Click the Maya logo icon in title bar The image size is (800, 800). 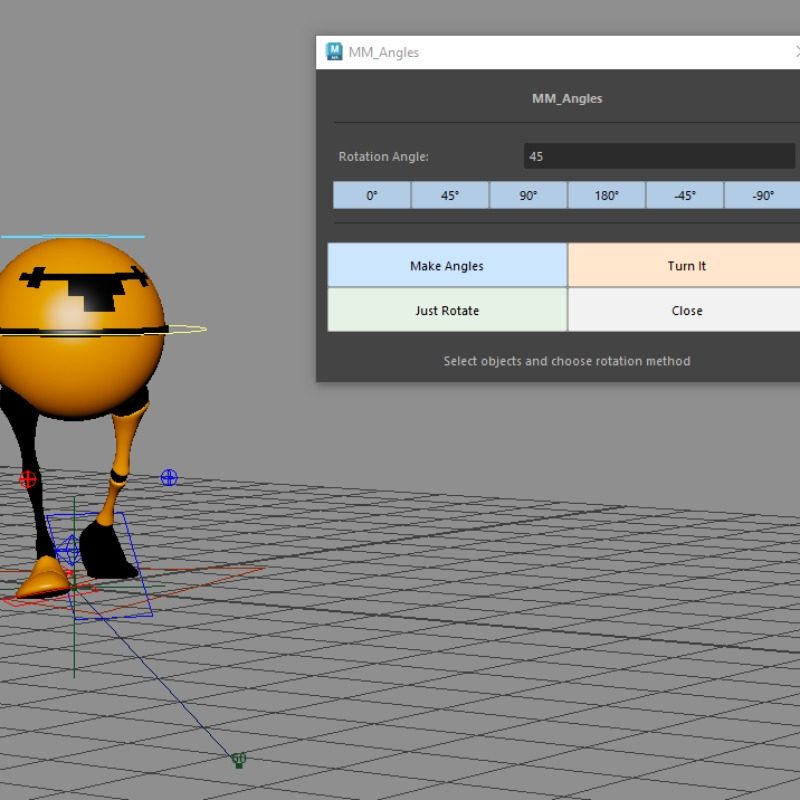(334, 52)
